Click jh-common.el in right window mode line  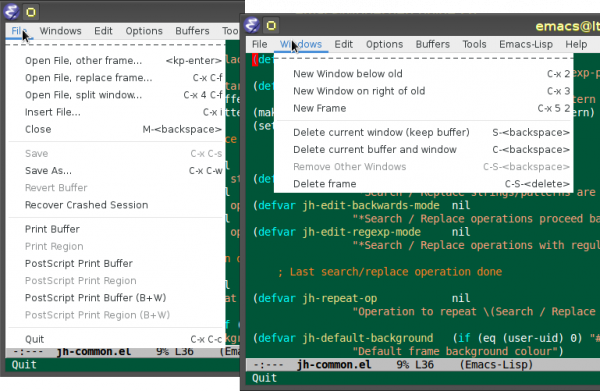tap(334, 365)
